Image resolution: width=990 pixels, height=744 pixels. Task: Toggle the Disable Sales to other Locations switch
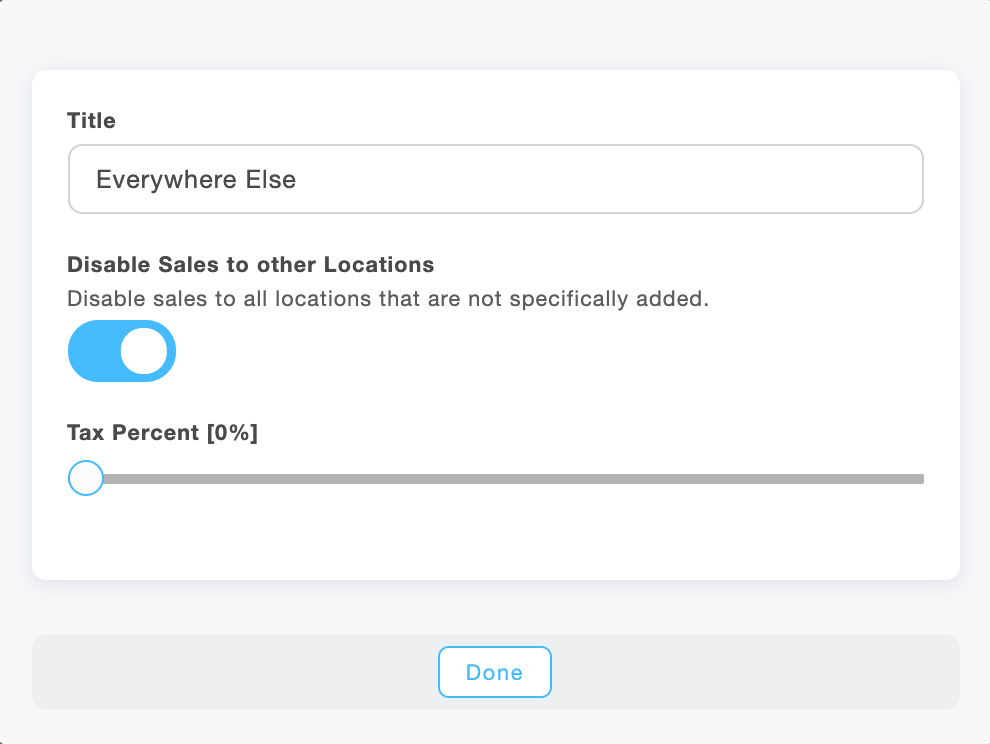coord(122,351)
